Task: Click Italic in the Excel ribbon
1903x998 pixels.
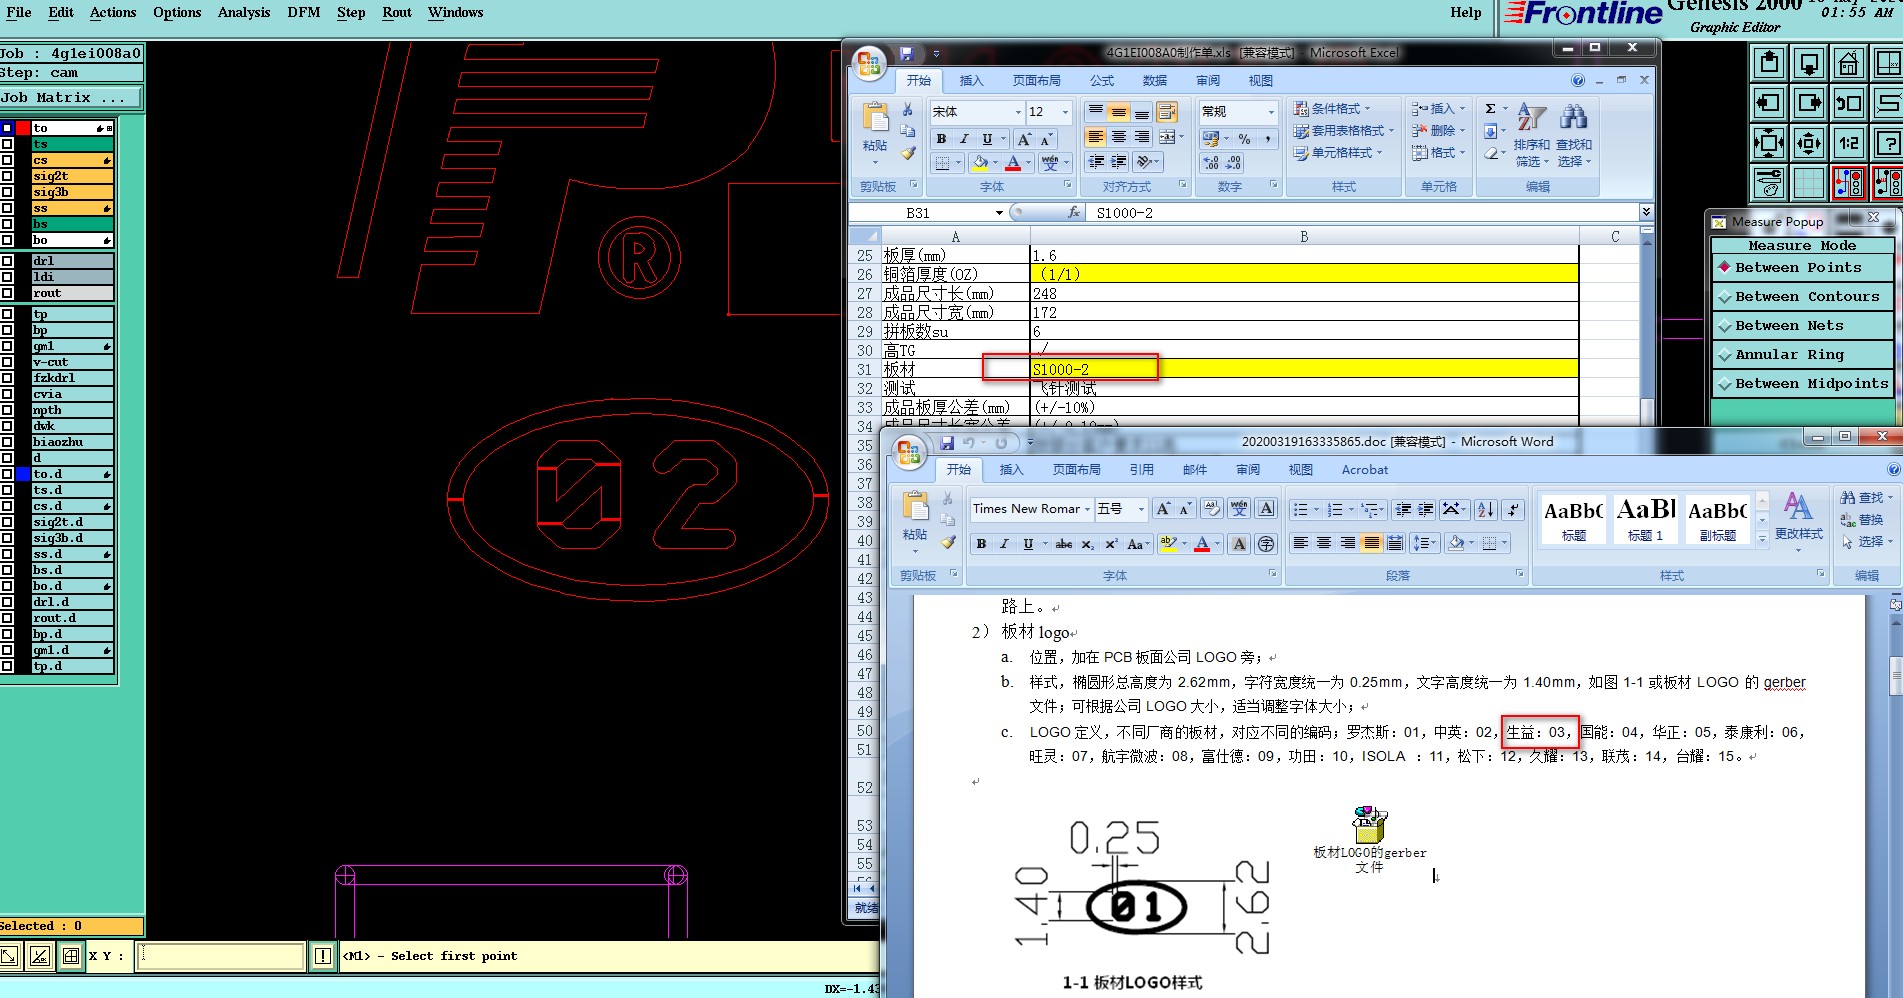Action: (x=964, y=139)
